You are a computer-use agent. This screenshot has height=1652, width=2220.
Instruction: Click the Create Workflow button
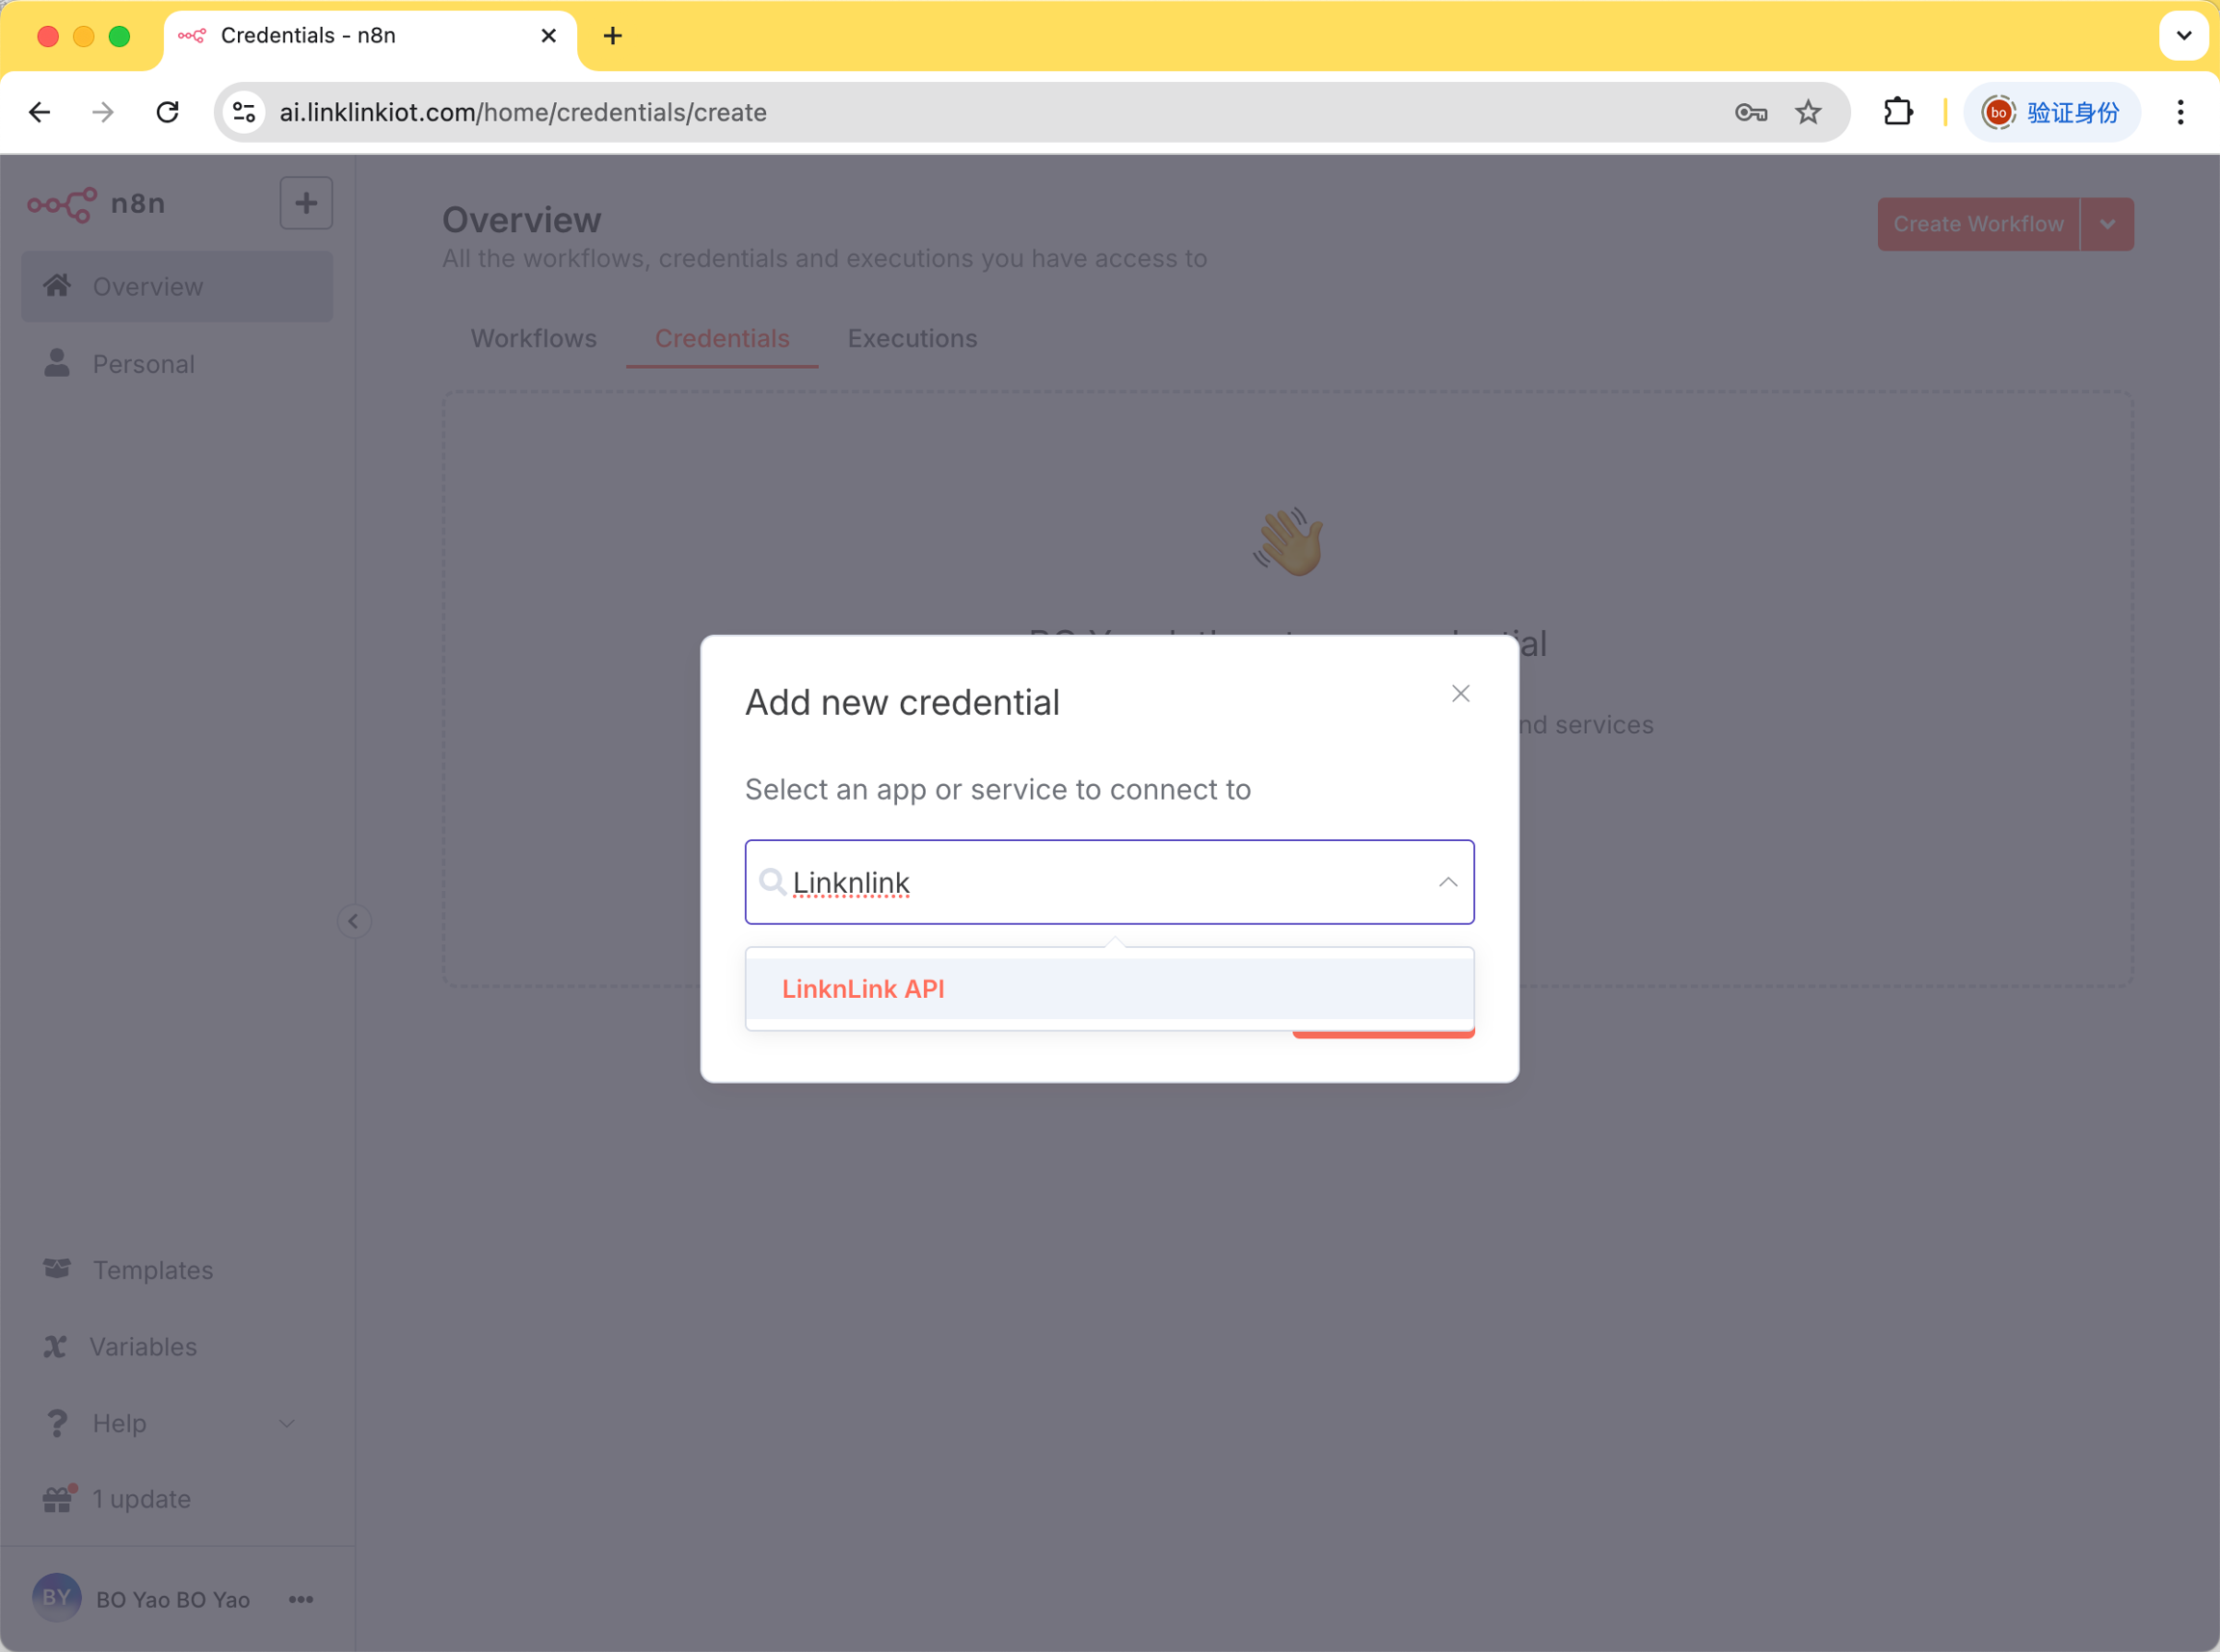click(x=1977, y=224)
